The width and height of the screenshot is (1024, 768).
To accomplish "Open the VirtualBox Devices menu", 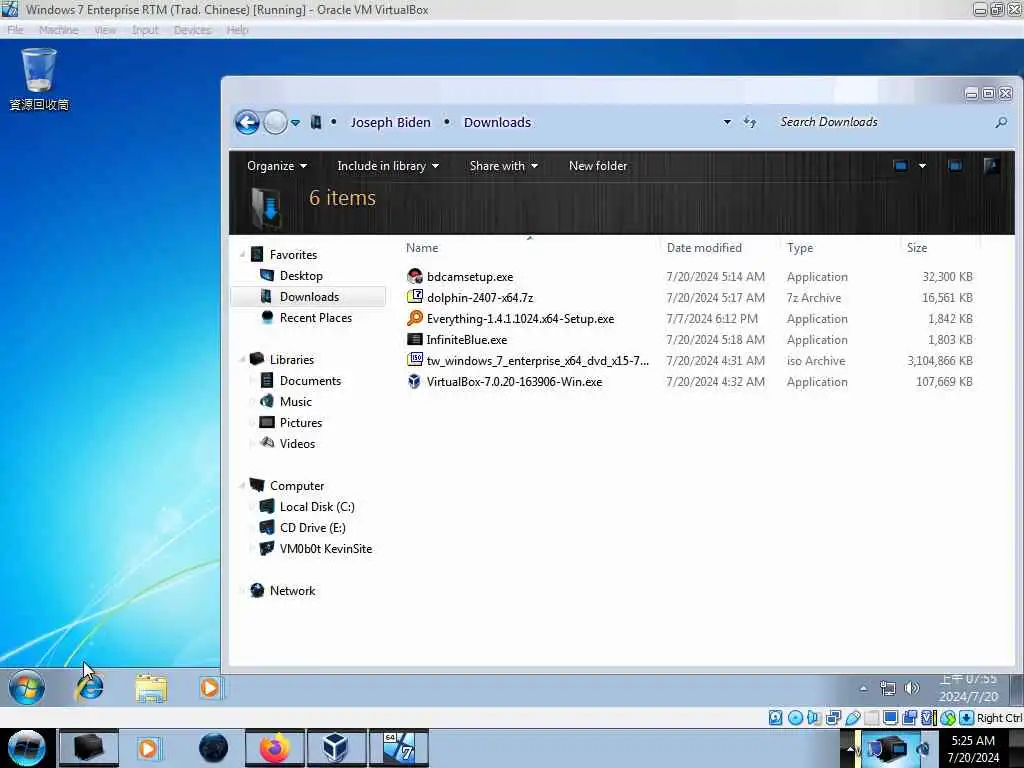I will pyautogui.click(x=193, y=30).
